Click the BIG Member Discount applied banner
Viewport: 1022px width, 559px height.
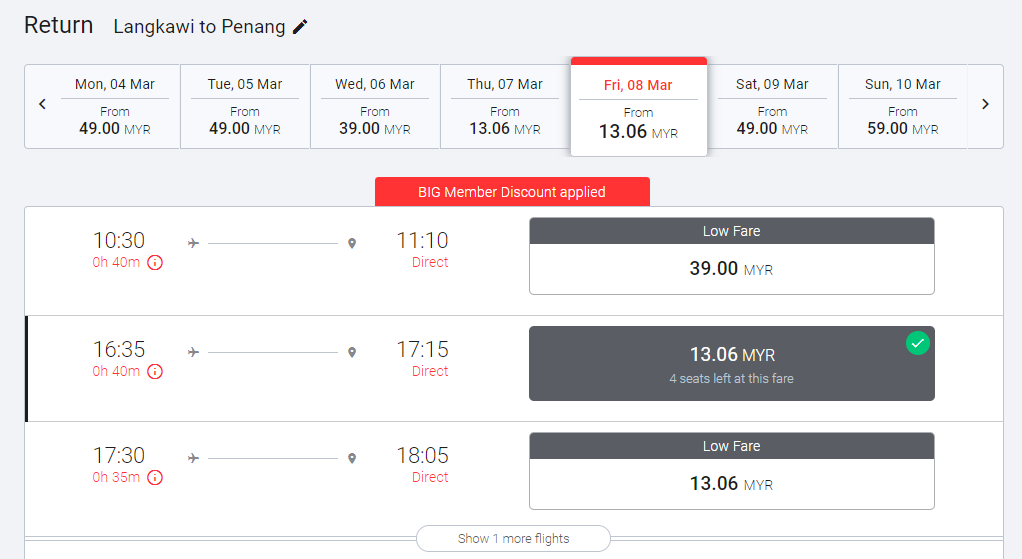512,192
